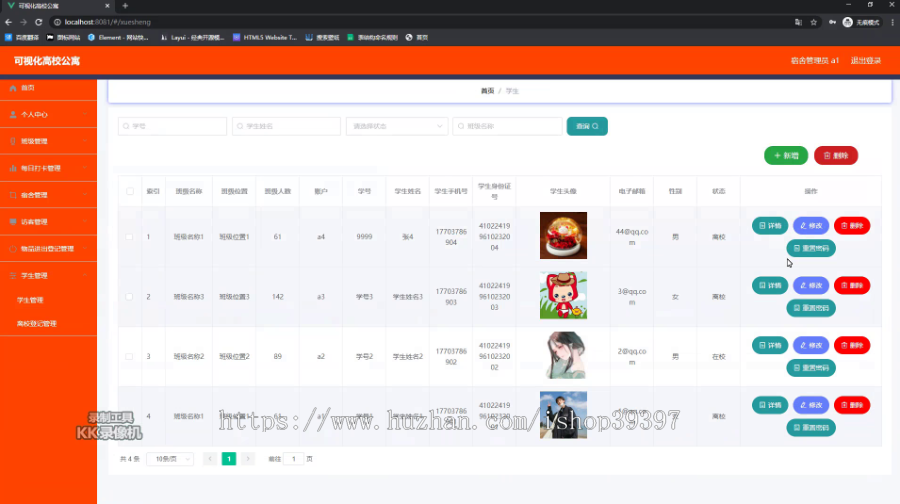Open a new browser tab with plus icon

click(125, 6)
